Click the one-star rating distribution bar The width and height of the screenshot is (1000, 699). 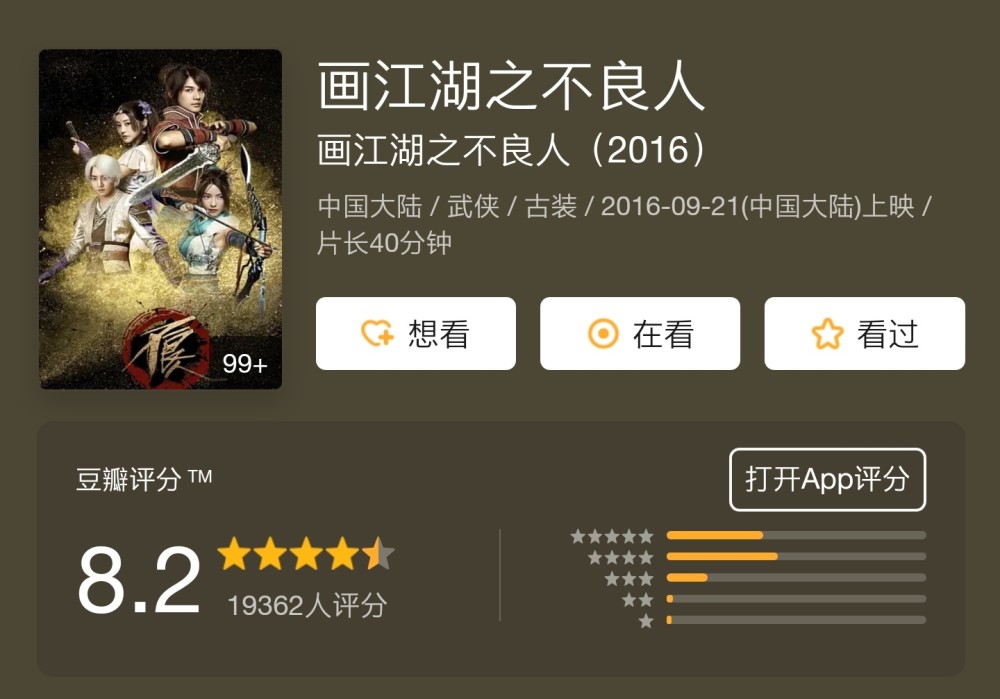796,620
